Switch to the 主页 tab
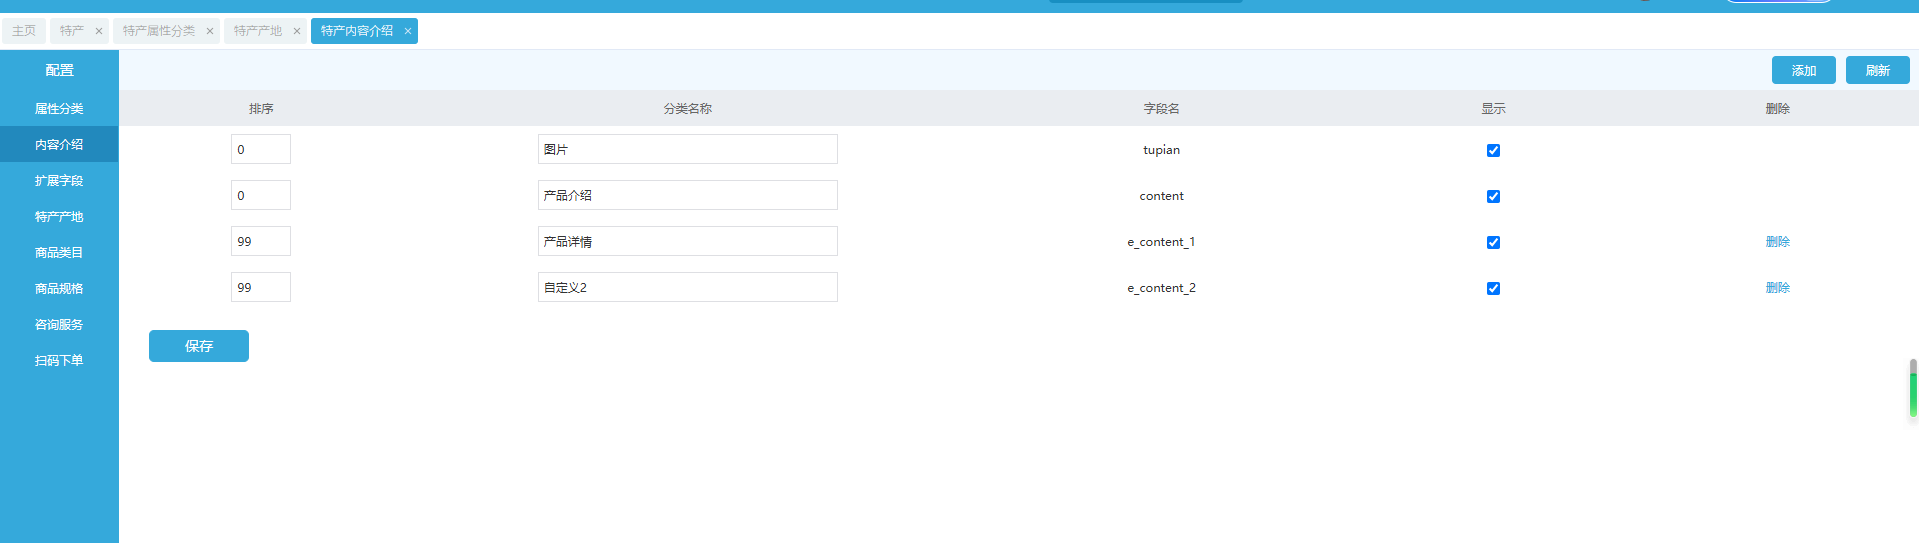The height and width of the screenshot is (543, 1919). pyautogui.click(x=24, y=31)
